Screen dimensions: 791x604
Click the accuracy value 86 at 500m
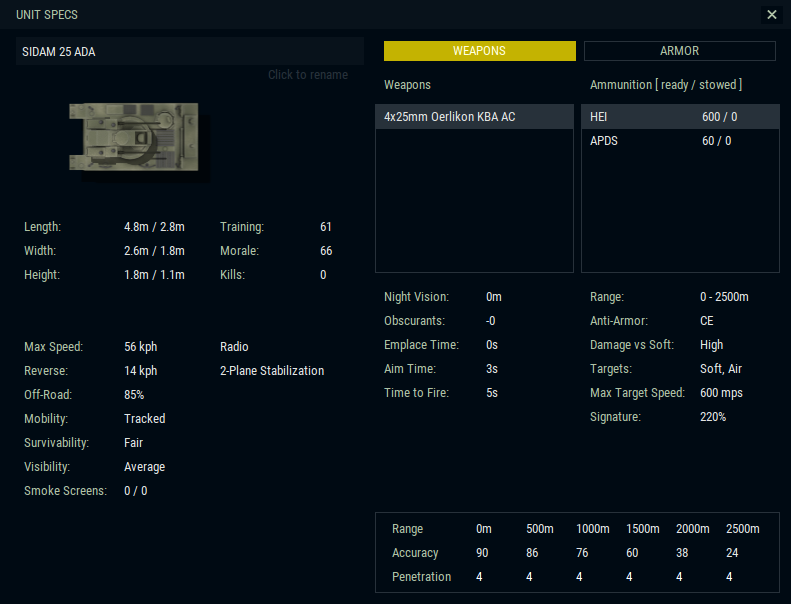[532, 553]
